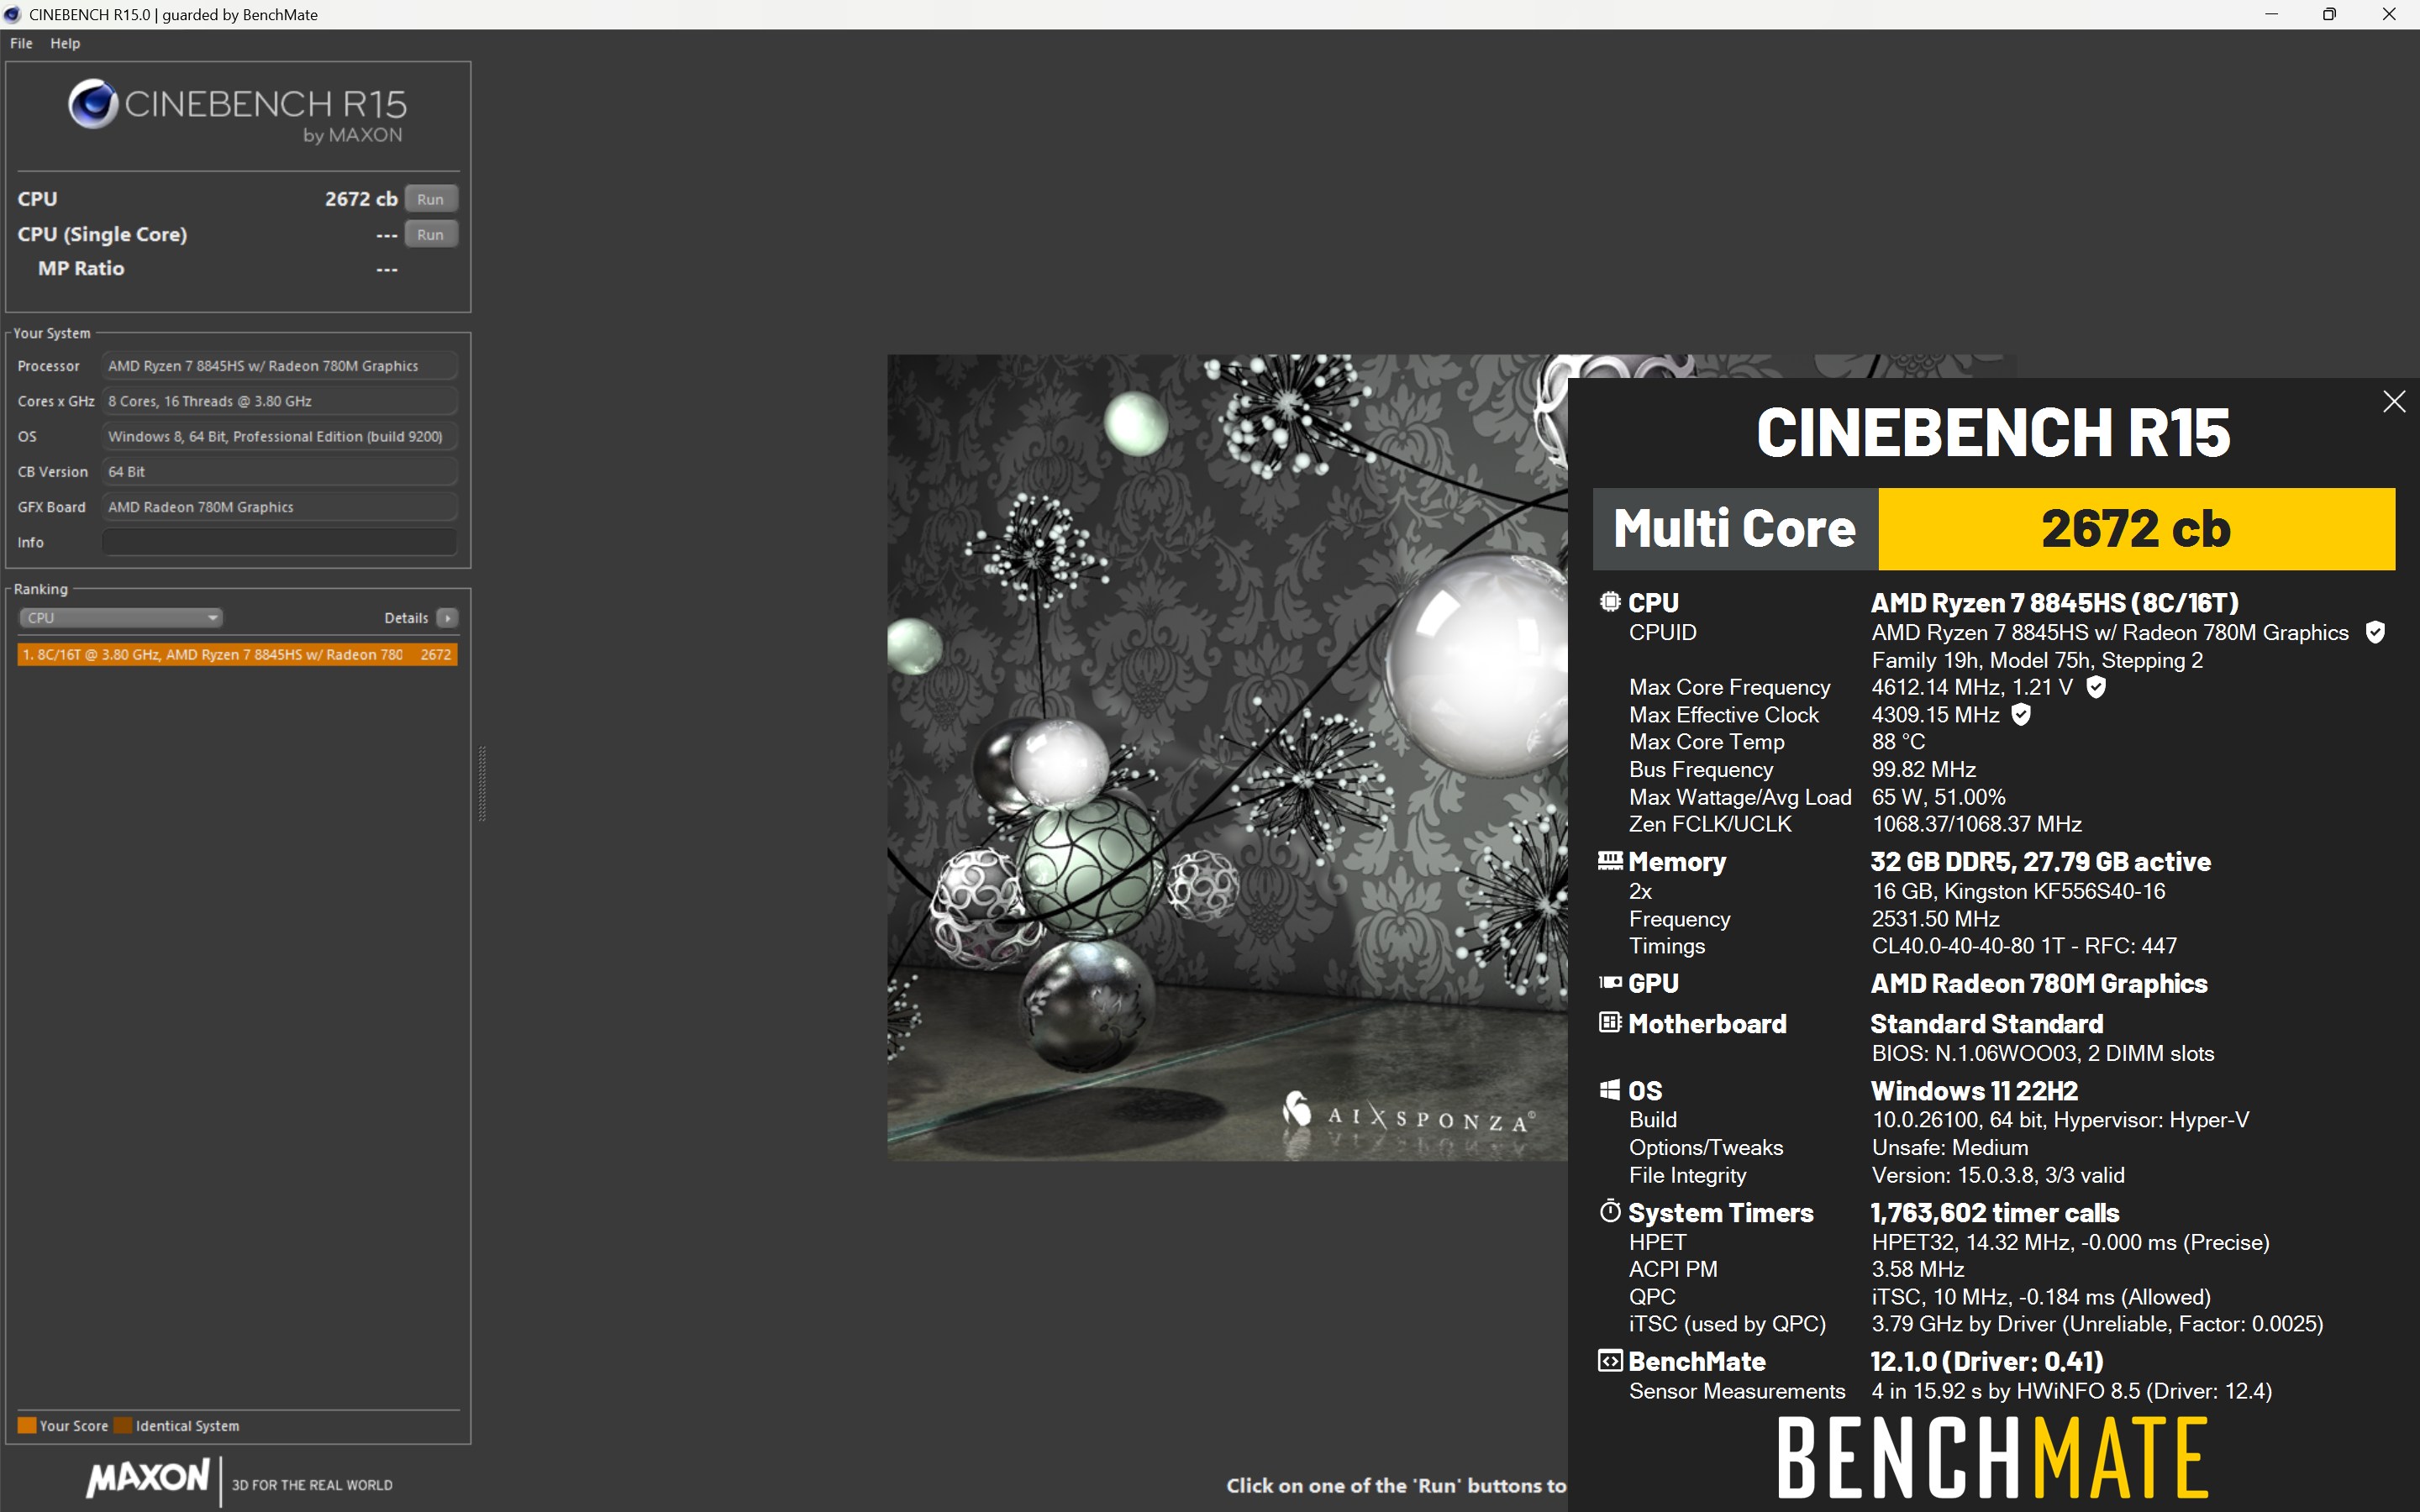Click the orange Your Score legend swatch
The image size is (2420, 1512).
click(27, 1425)
